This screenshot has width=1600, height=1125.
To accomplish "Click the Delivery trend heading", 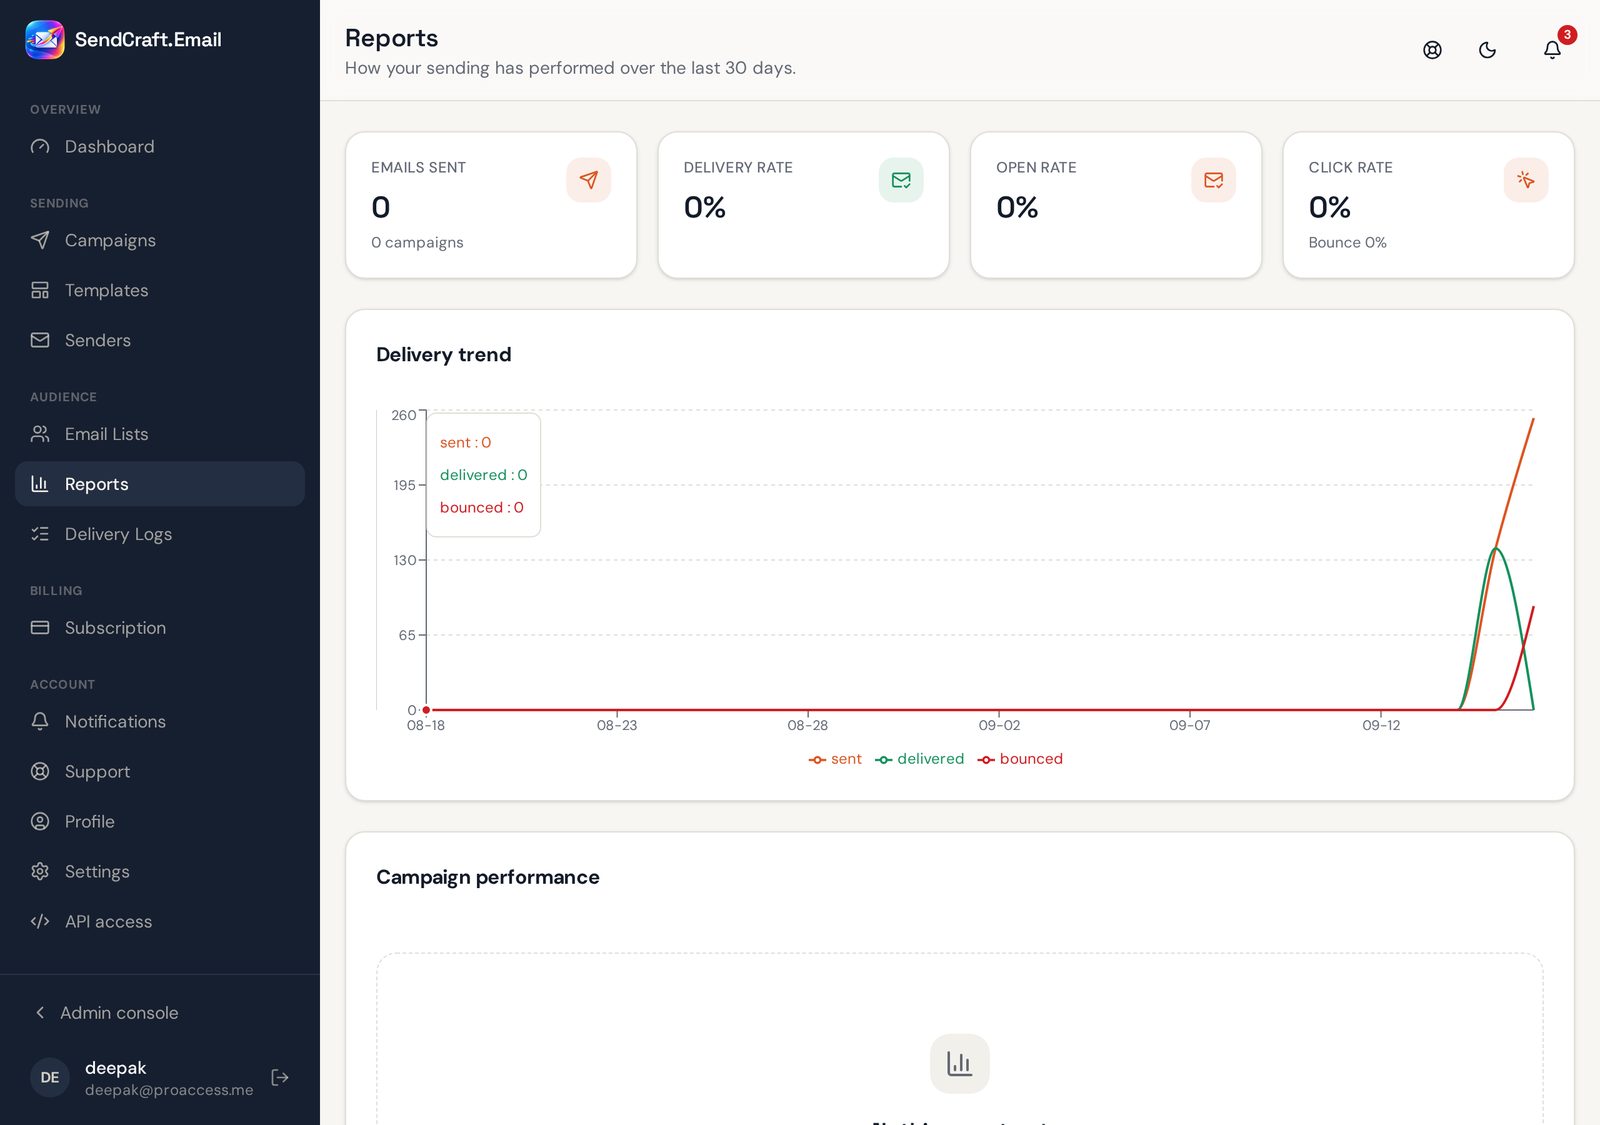I will click(x=443, y=354).
